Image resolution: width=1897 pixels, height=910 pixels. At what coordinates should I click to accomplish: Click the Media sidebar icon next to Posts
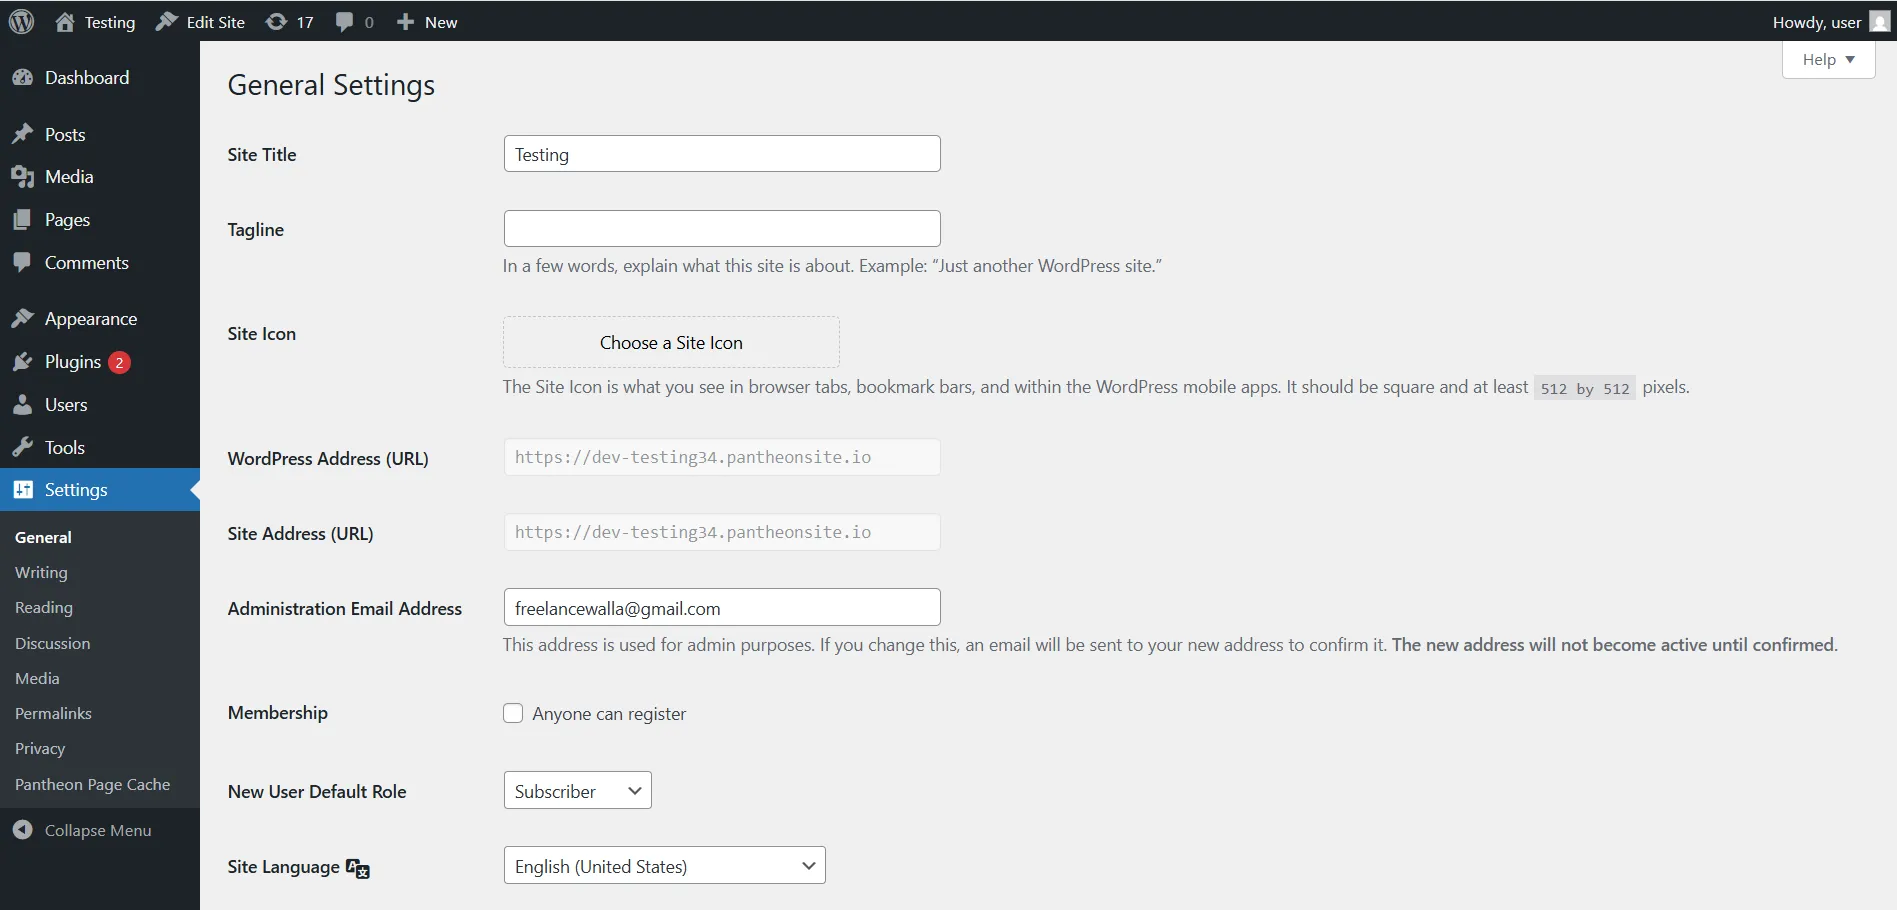click(x=23, y=177)
